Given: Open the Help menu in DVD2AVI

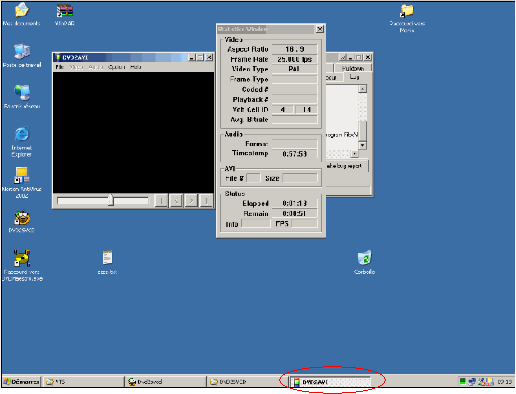Looking at the screenshot, I should 136,67.
